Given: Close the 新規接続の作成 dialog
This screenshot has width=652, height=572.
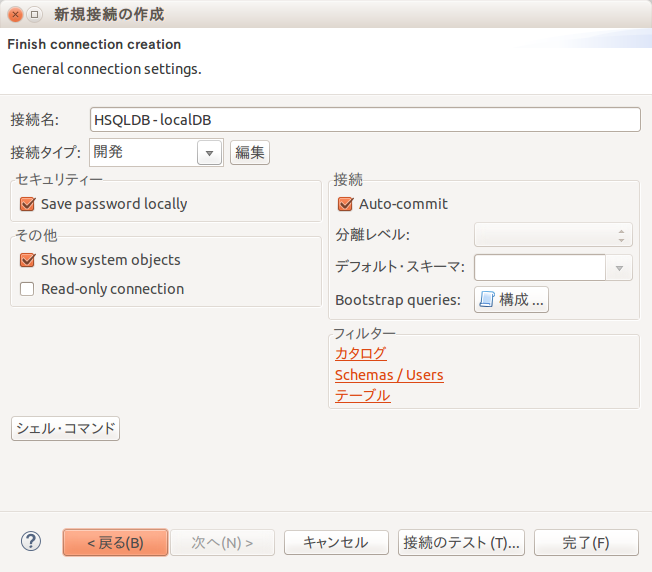Looking at the screenshot, I should [x=15, y=15].
